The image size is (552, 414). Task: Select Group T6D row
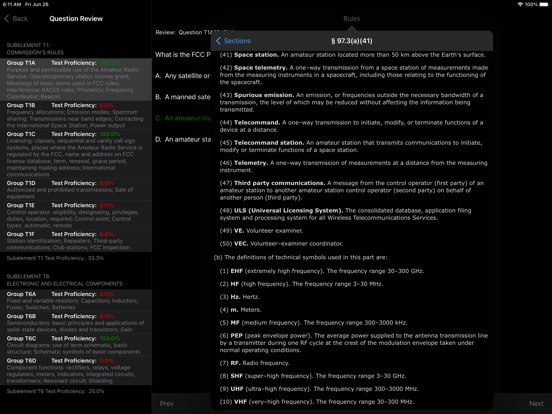click(x=76, y=370)
